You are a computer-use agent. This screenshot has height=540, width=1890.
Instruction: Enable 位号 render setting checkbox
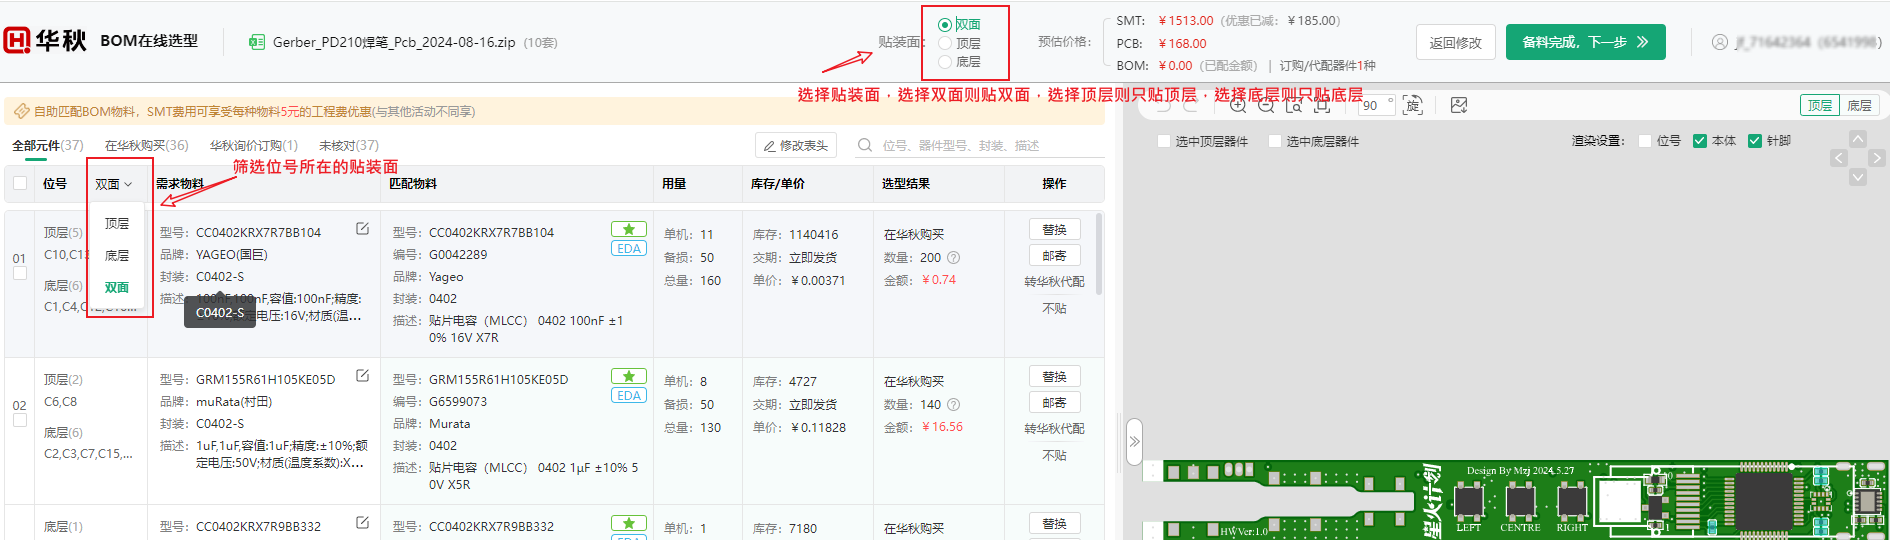[x=1645, y=141]
